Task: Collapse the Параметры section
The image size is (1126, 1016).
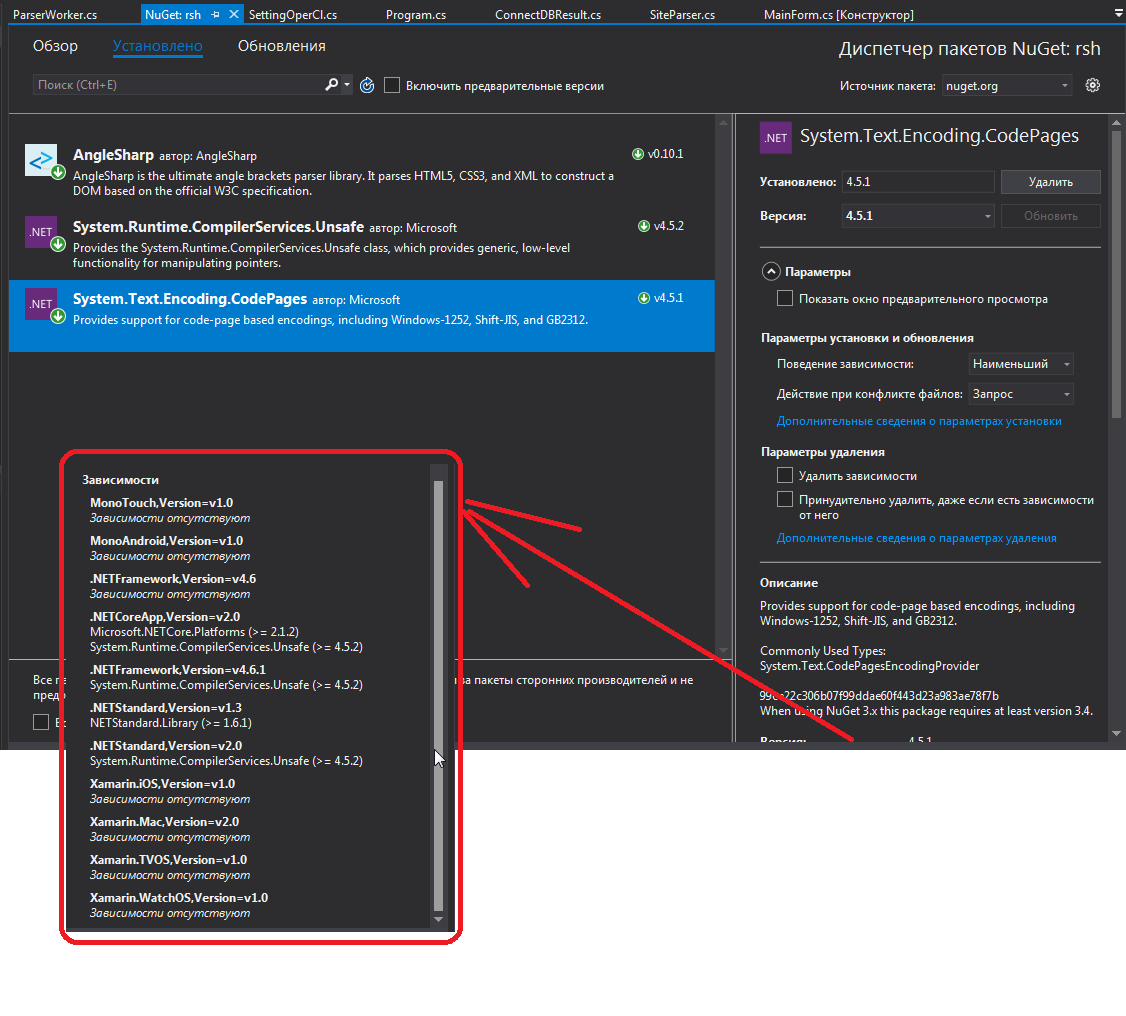Action: (x=771, y=271)
